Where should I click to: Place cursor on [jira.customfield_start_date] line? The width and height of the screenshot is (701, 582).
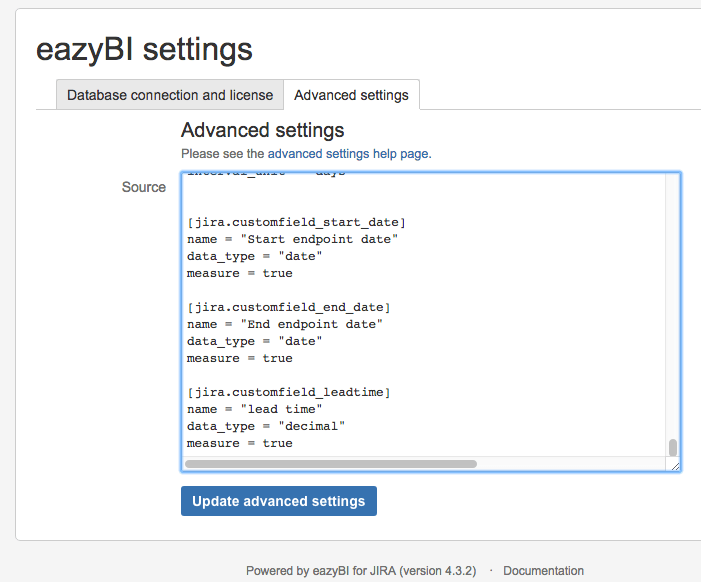pyautogui.click(x=296, y=222)
